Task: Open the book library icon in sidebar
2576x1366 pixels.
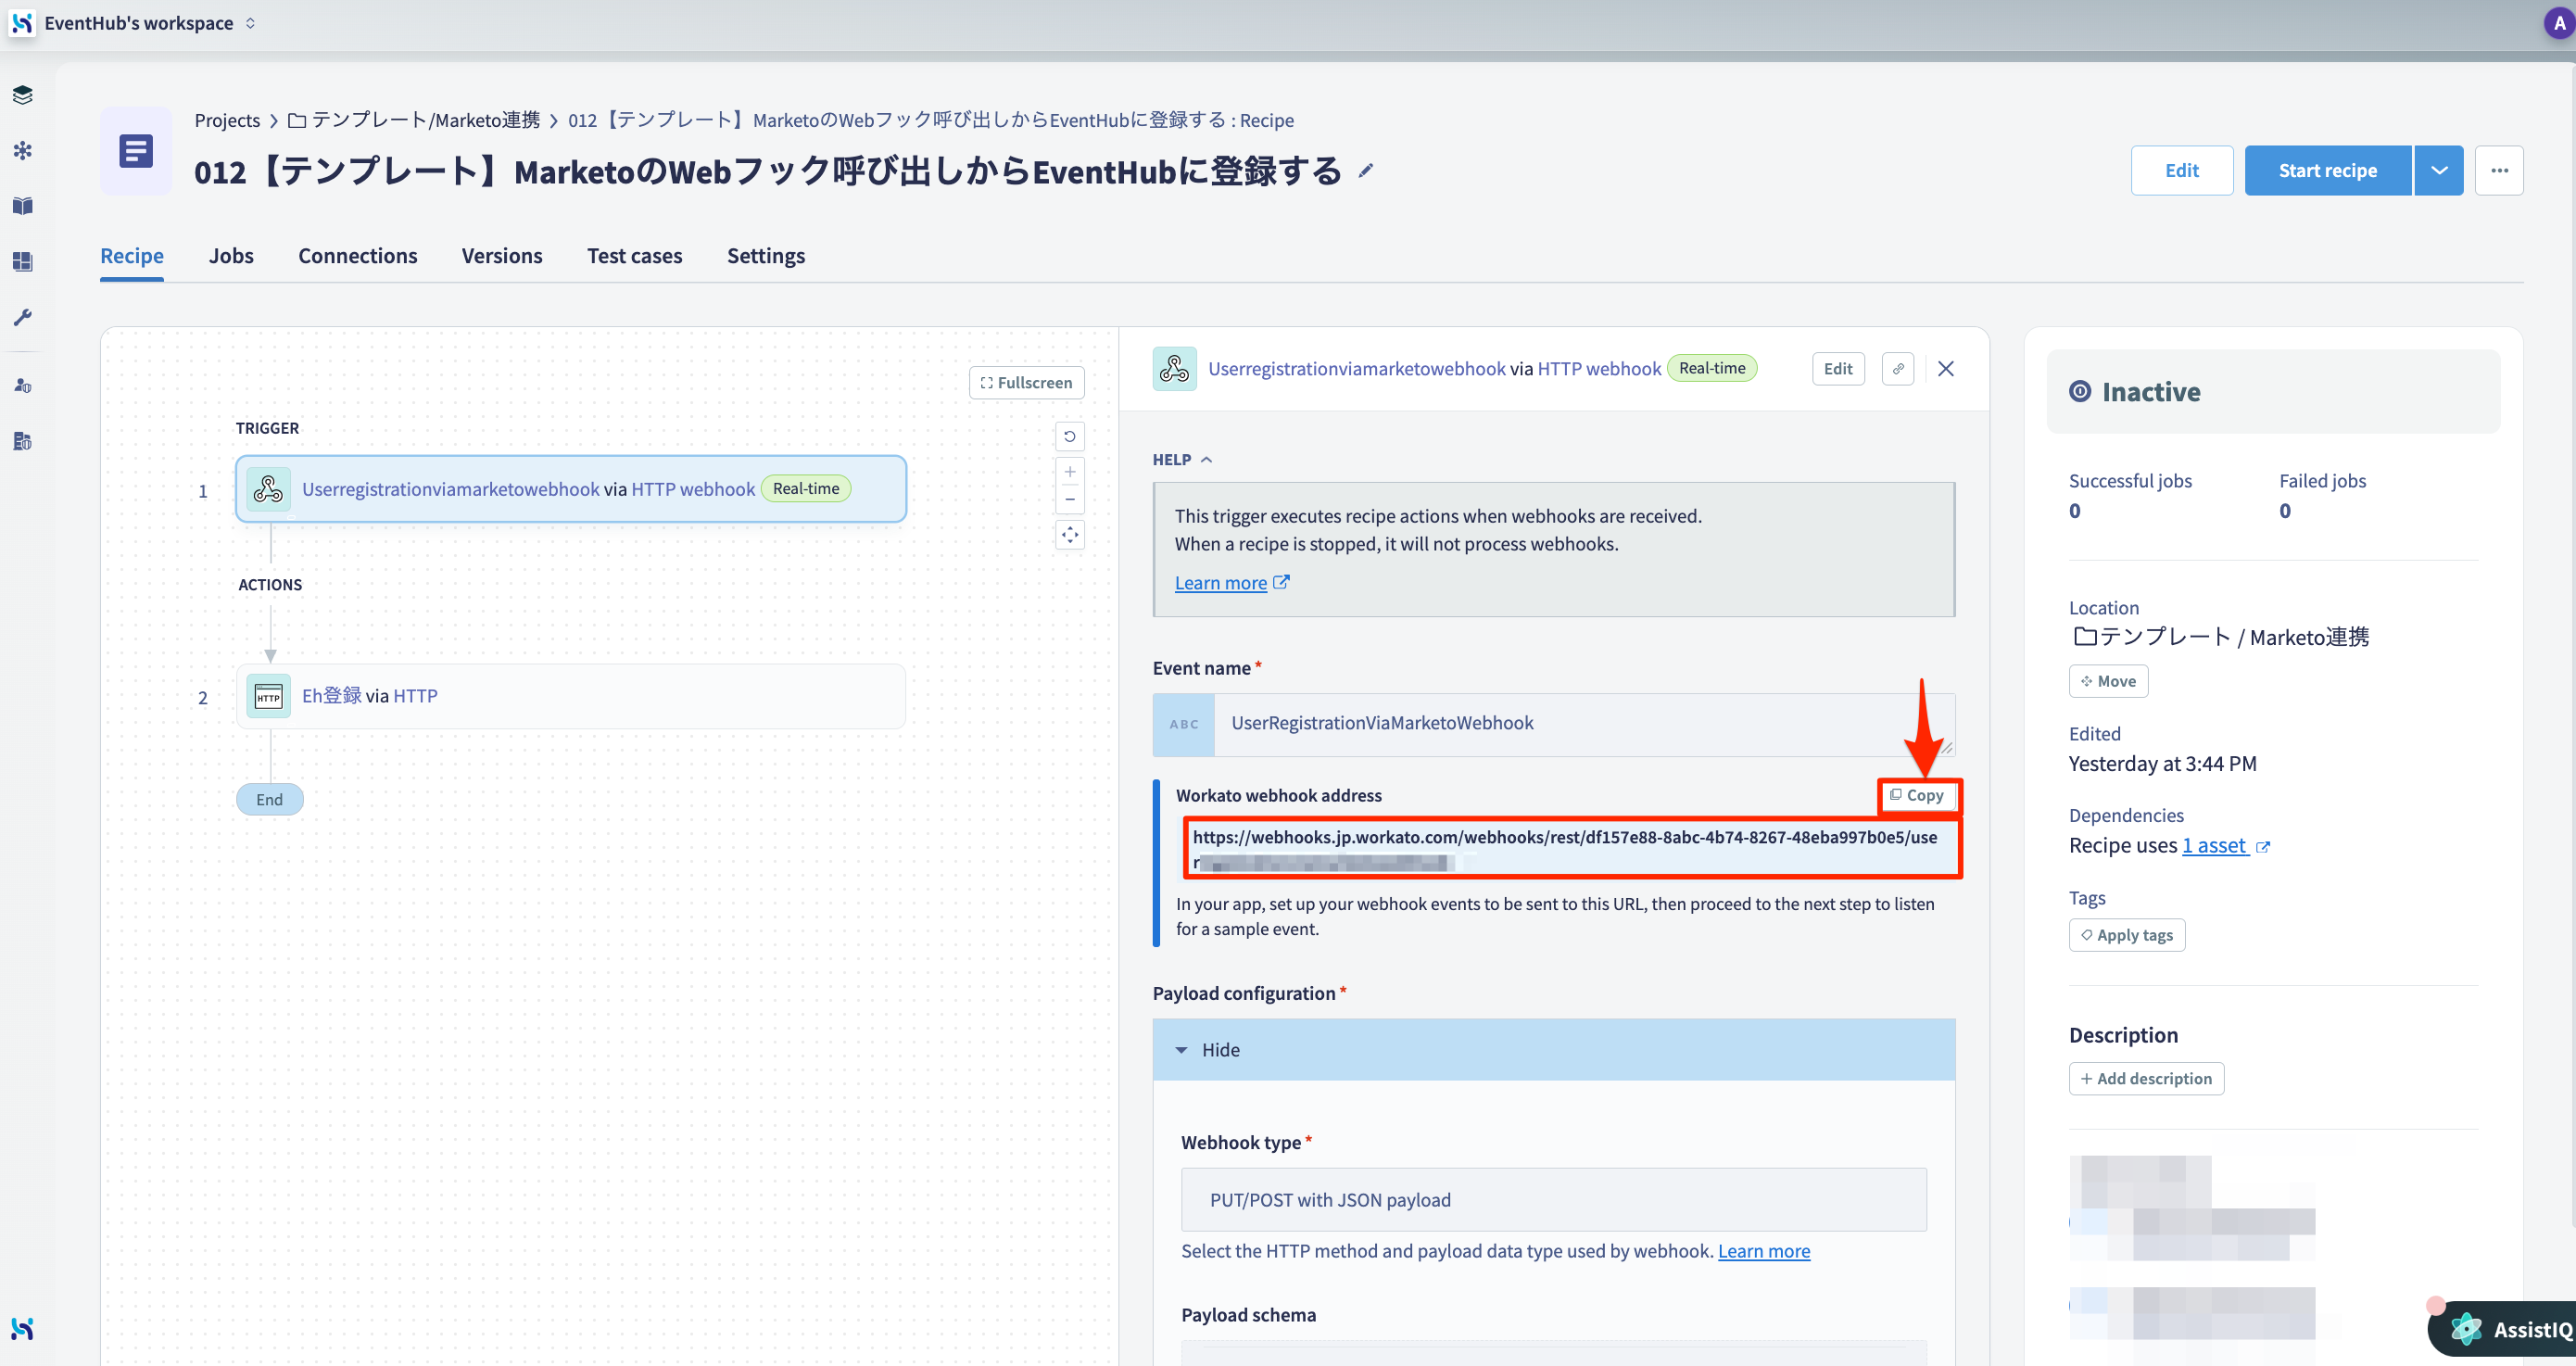Action: pos(23,206)
